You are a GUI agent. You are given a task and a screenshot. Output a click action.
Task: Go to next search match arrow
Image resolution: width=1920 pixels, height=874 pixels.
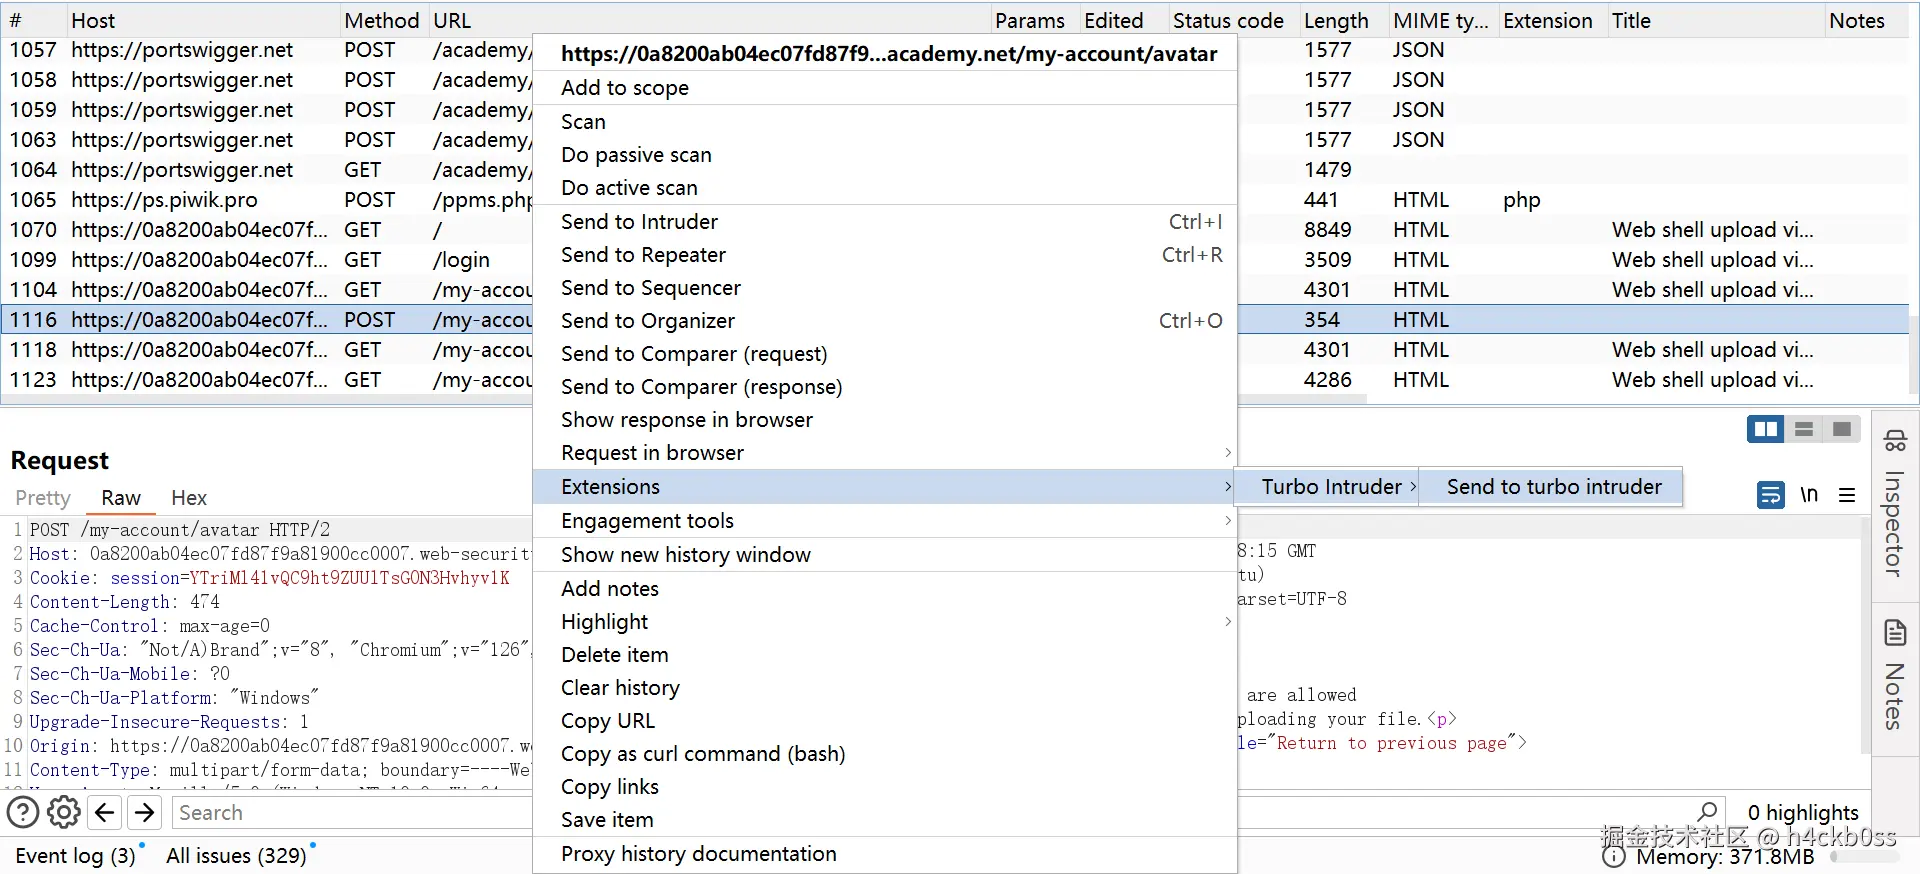pos(145,812)
